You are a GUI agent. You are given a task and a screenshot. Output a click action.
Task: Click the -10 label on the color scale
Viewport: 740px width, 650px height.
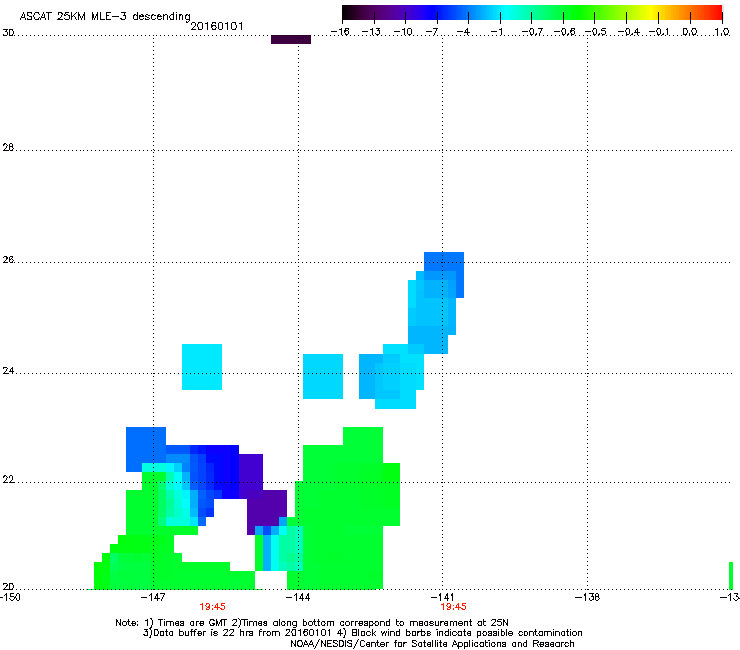[x=403, y=32]
